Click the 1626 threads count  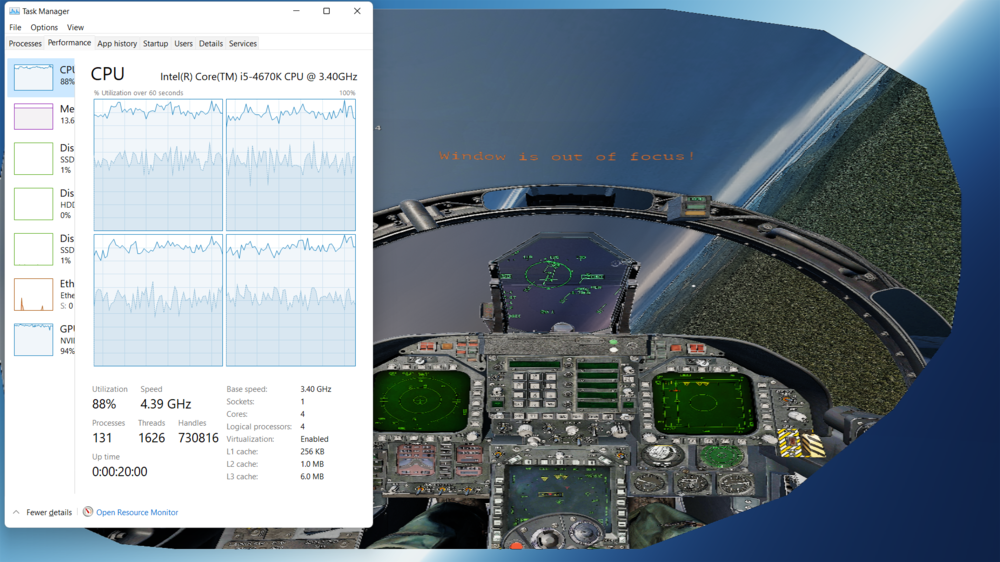(x=151, y=438)
